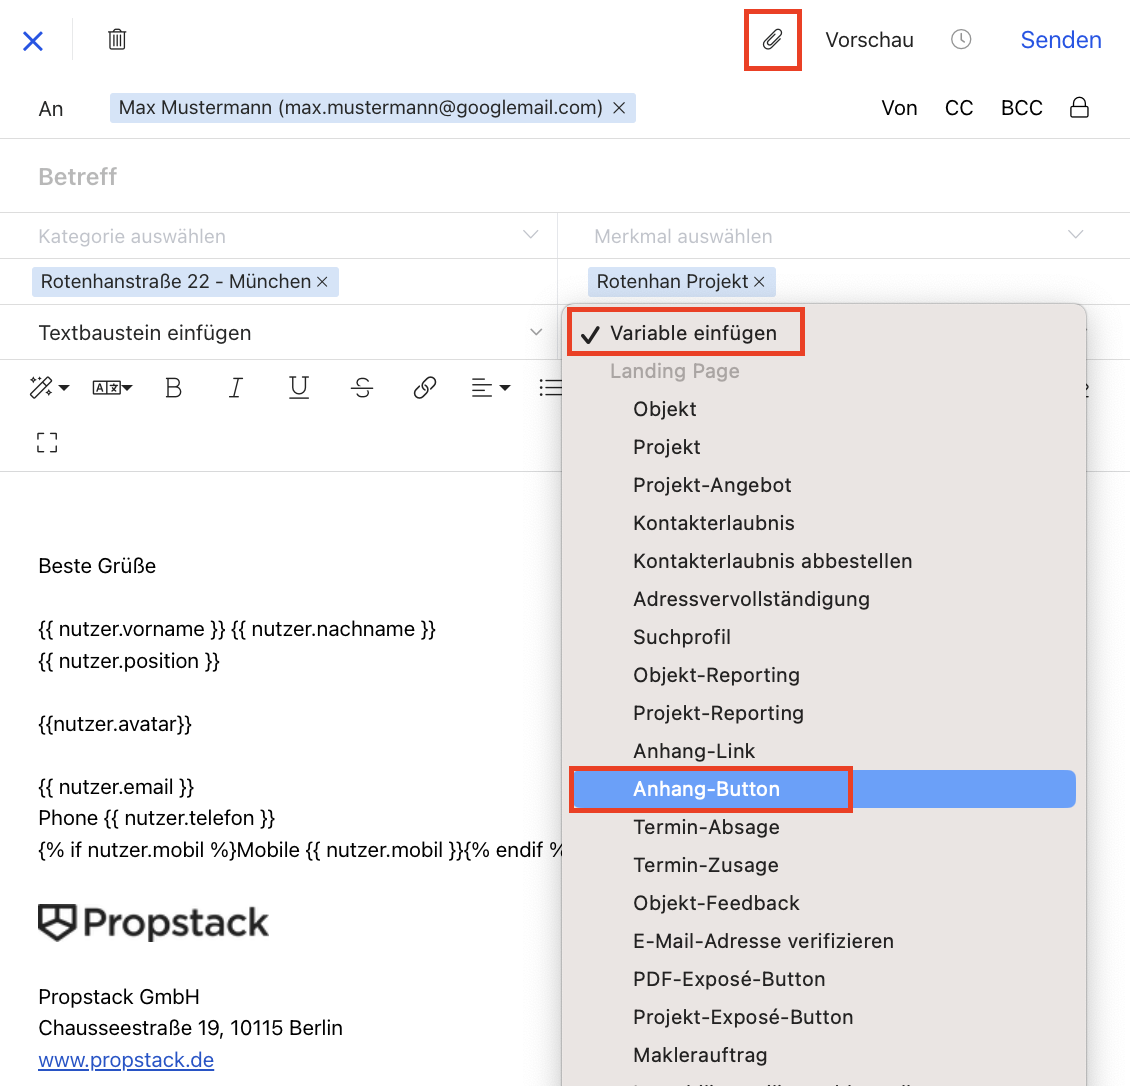
Task: Click the paperclip attachment icon
Action: coord(772,40)
